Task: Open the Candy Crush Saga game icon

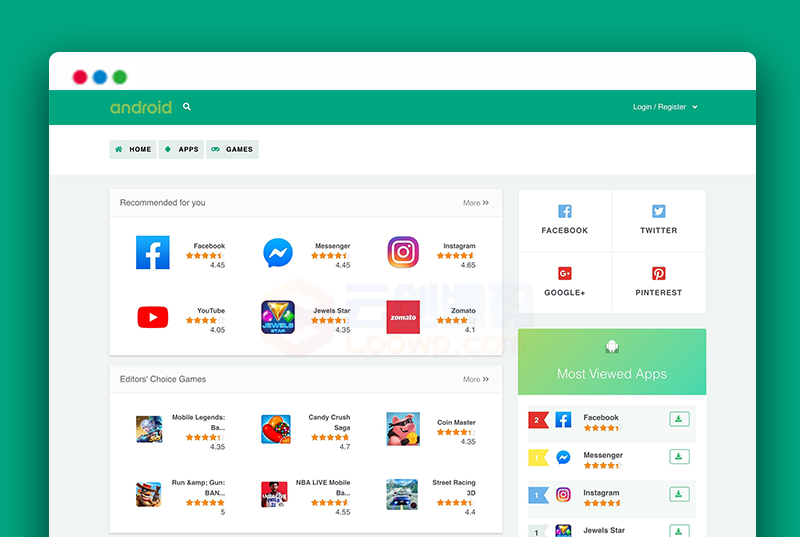Action: [276, 429]
